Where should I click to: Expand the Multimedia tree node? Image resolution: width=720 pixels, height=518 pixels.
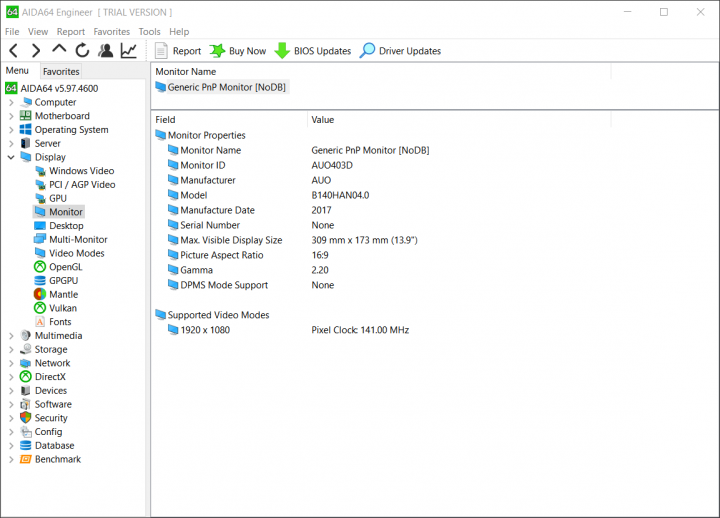[x=11, y=336]
